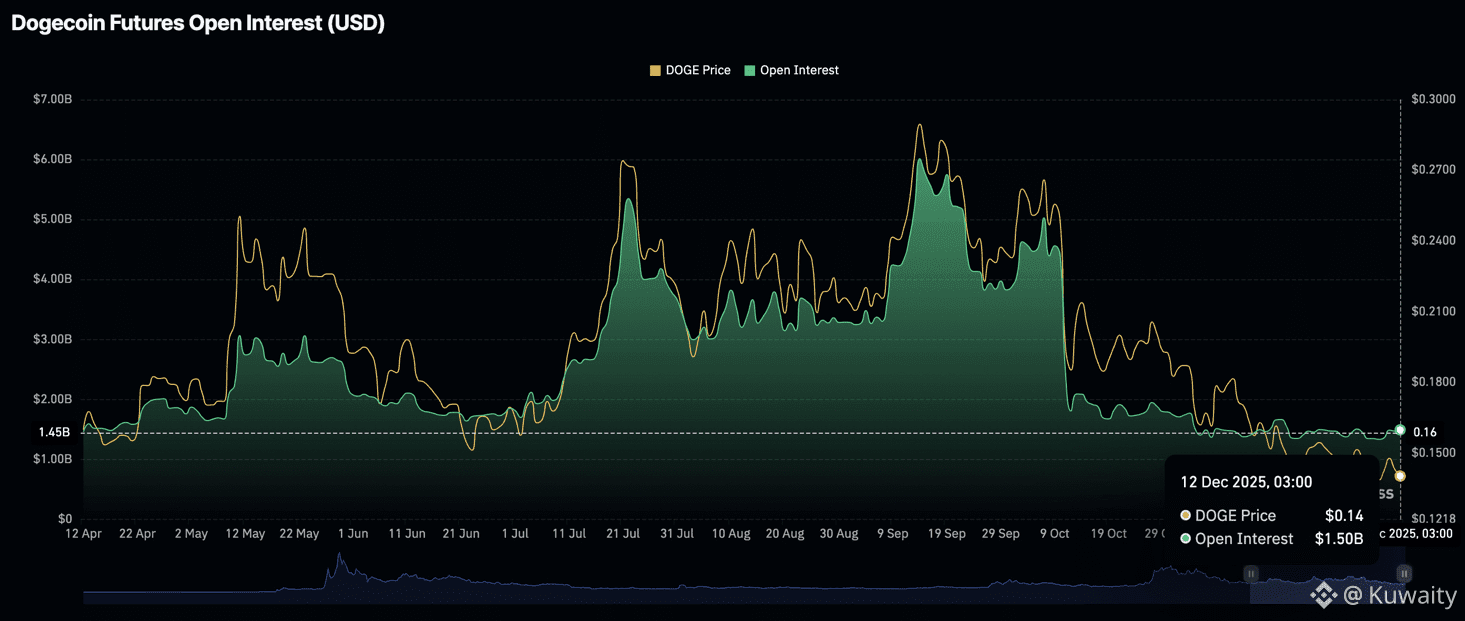This screenshot has height=621, width=1465.
Task: Toggle the Open Interest legend series
Action: 798,70
